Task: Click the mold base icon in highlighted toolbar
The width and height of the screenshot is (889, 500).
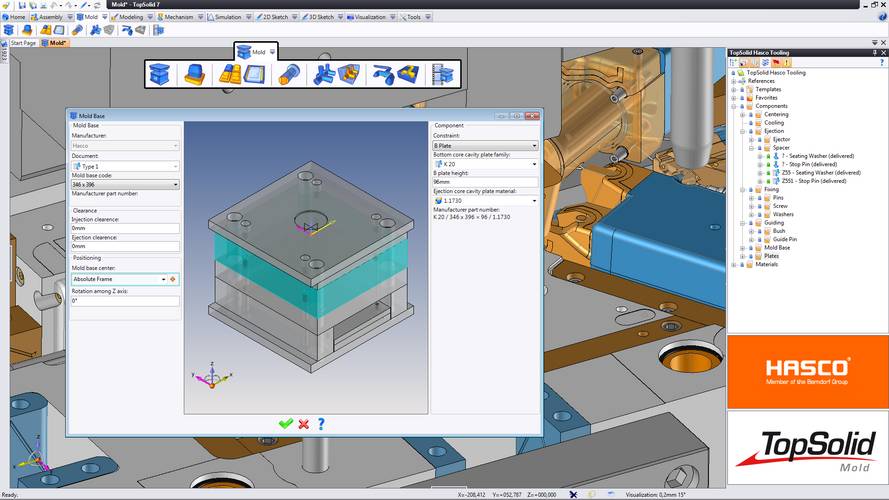Action: pos(160,74)
